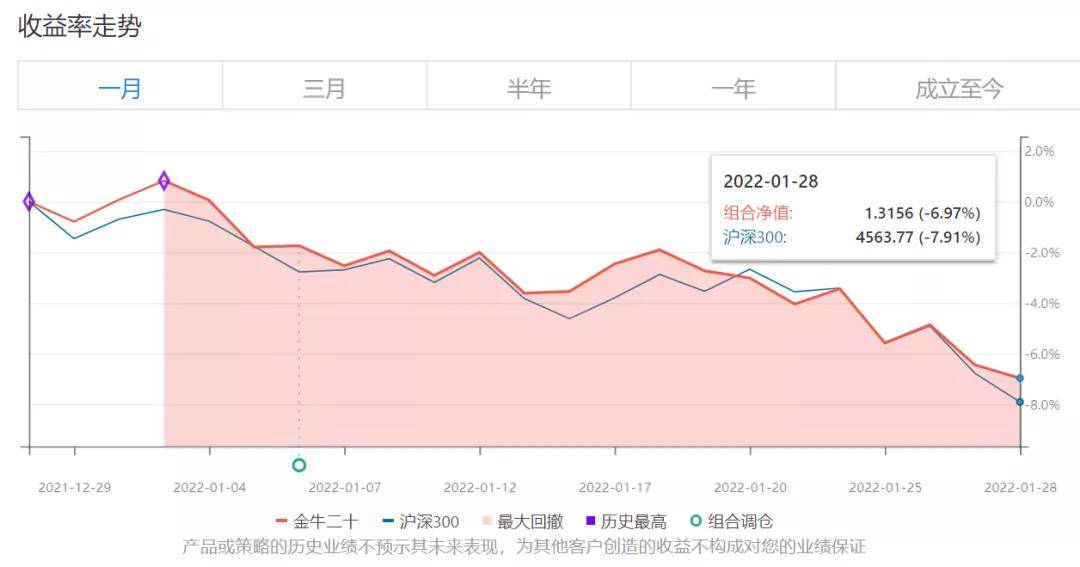Show the 一年 performance tab
The width and height of the screenshot is (1080, 567).
(x=733, y=87)
